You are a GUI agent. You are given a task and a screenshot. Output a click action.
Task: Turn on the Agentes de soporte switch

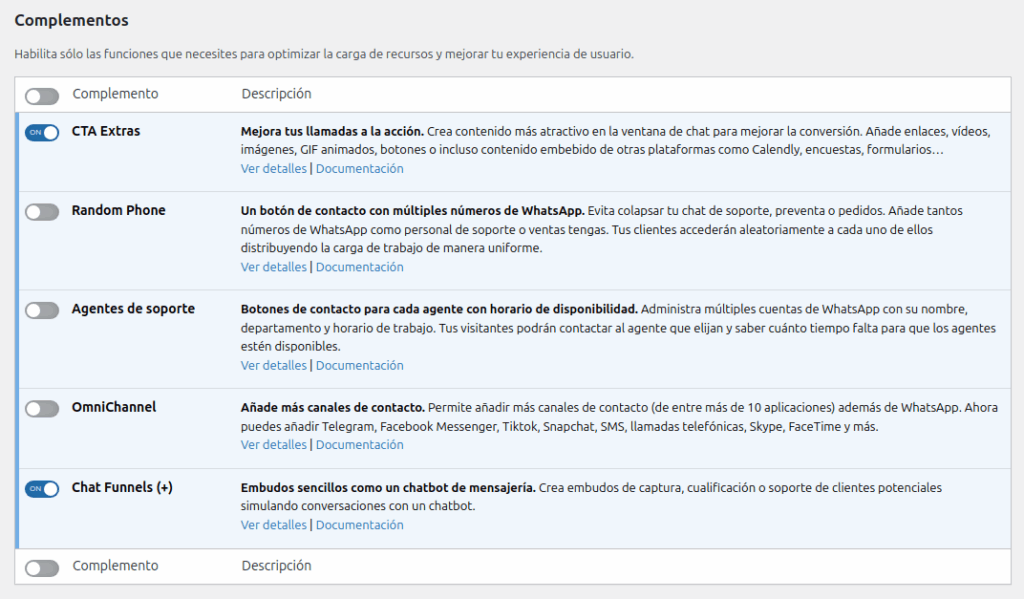[42, 310]
